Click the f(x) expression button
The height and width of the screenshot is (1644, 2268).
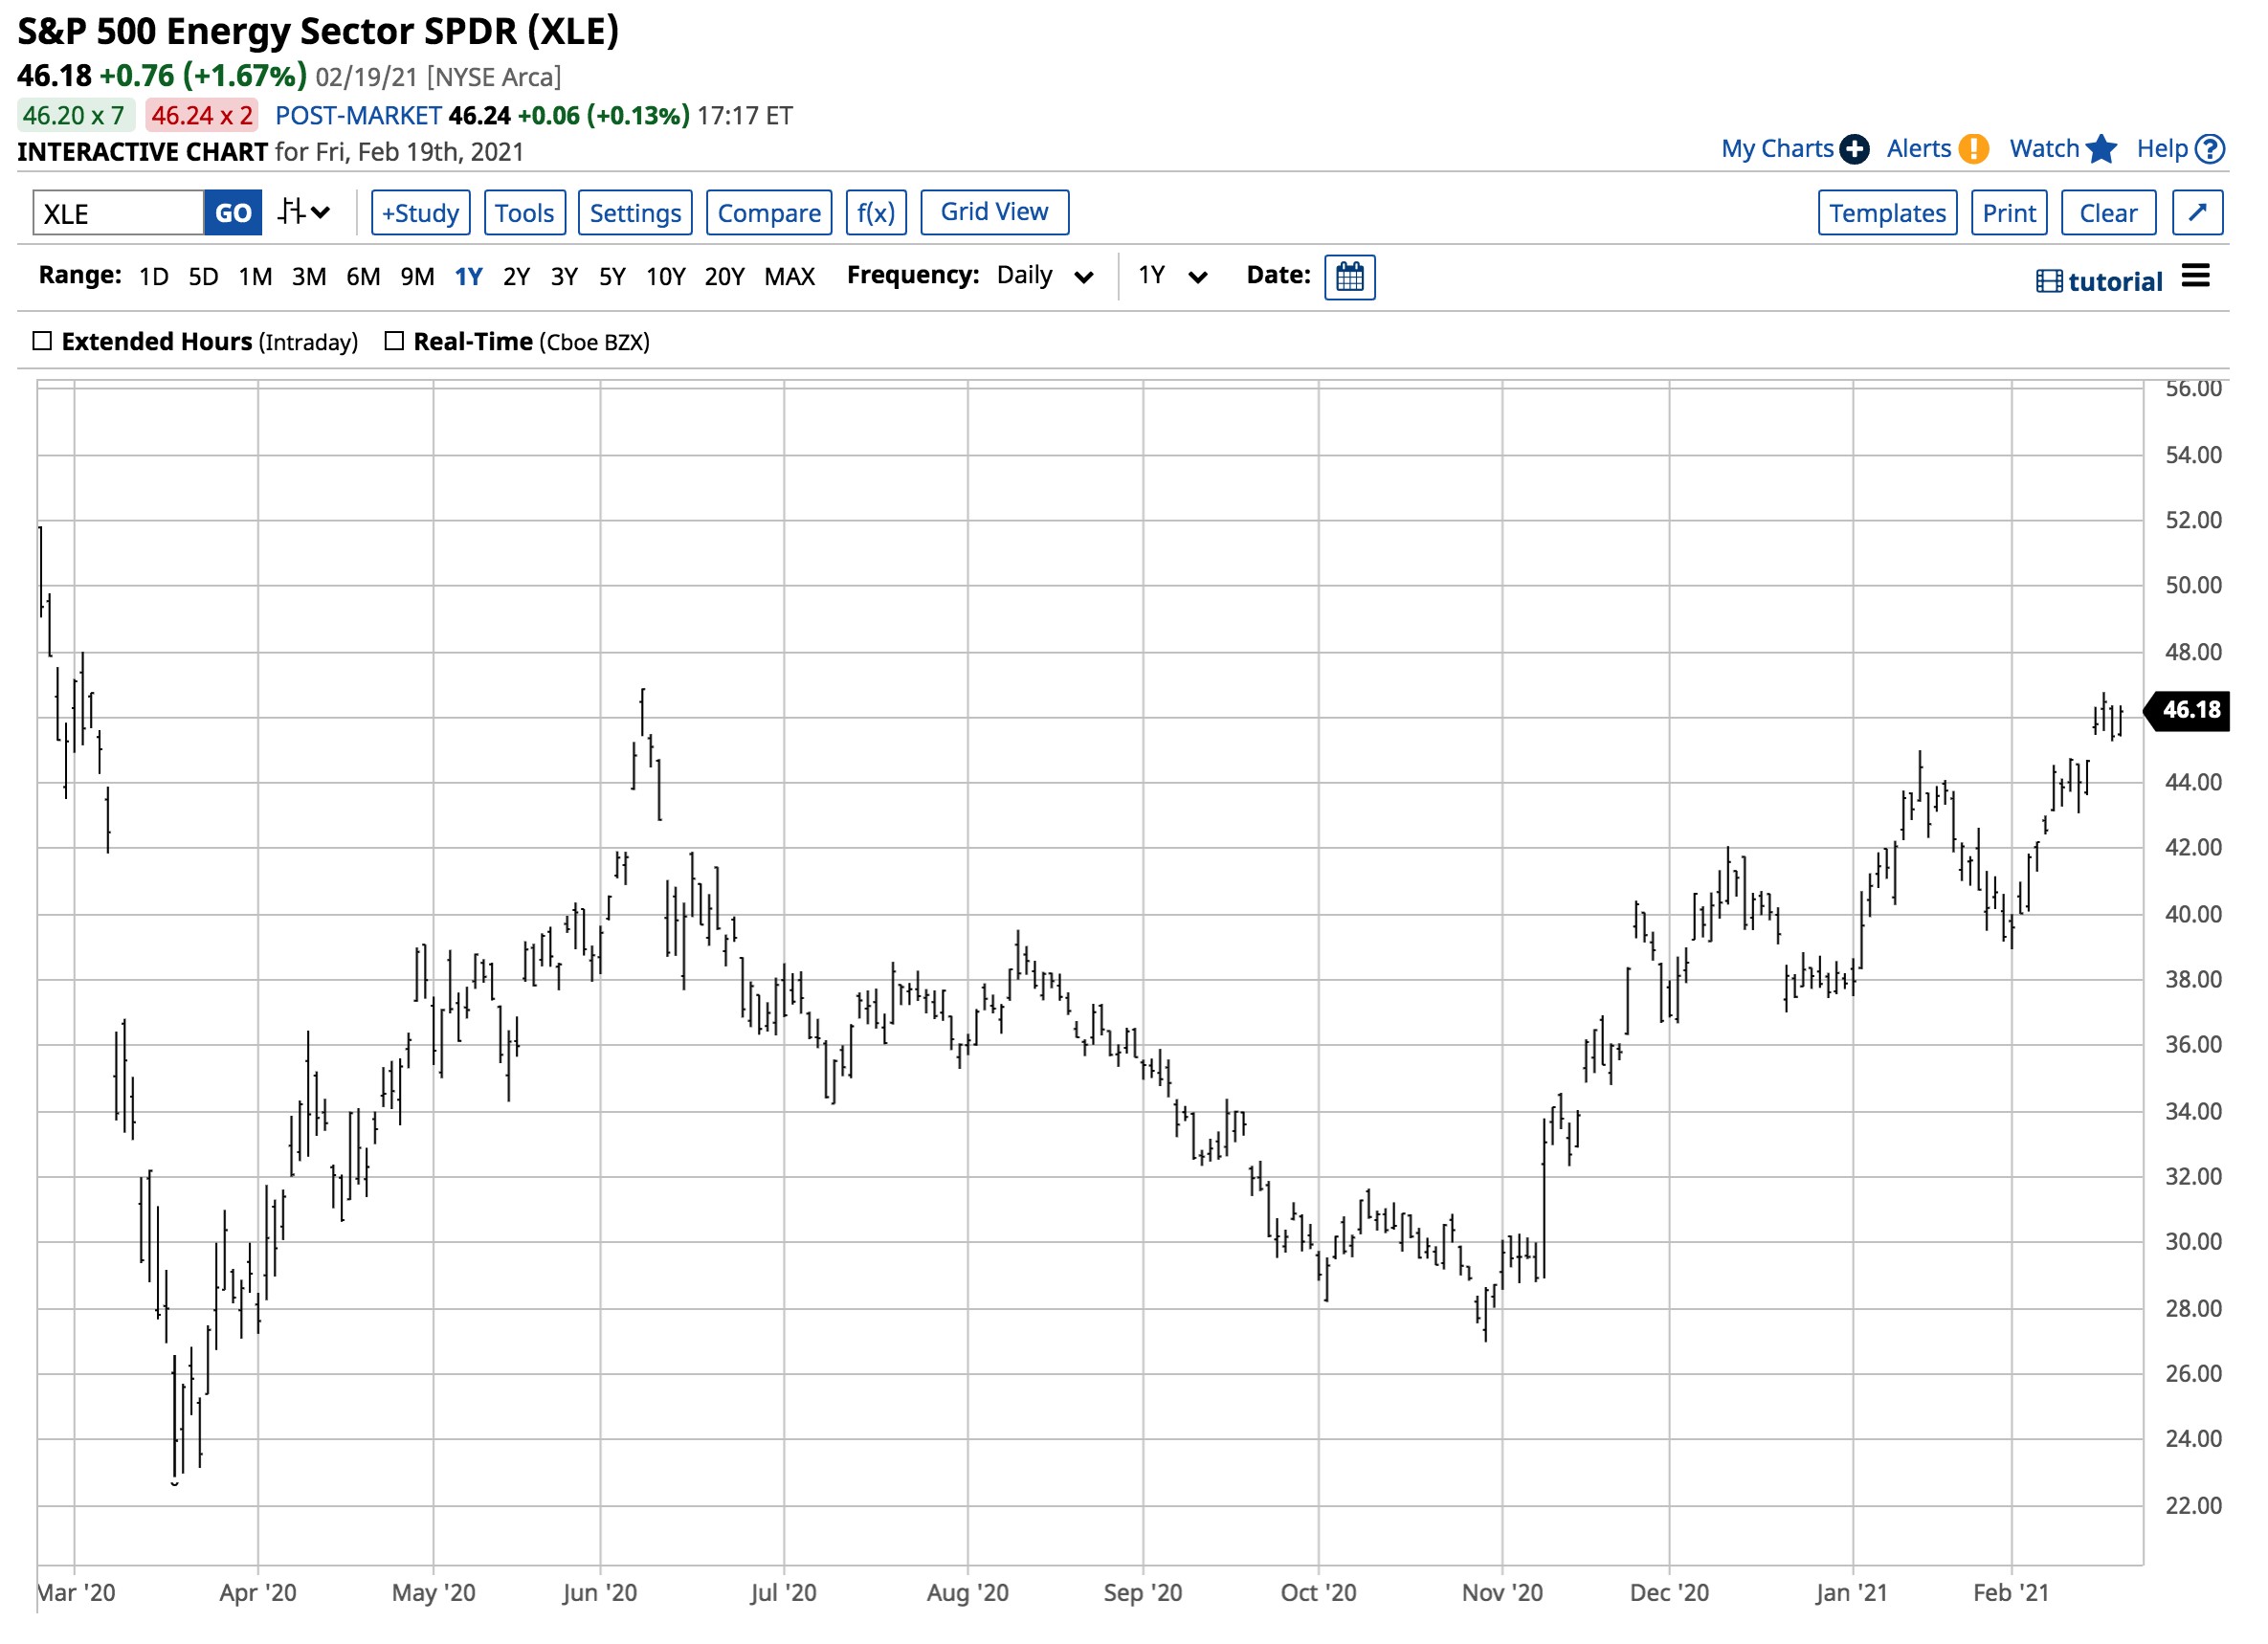(x=876, y=213)
